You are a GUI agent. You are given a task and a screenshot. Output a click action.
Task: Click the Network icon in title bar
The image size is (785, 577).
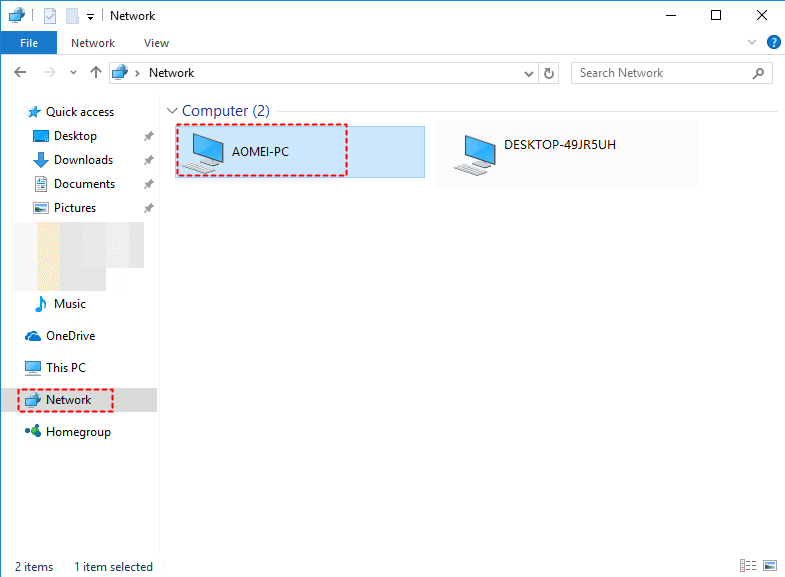(17, 16)
